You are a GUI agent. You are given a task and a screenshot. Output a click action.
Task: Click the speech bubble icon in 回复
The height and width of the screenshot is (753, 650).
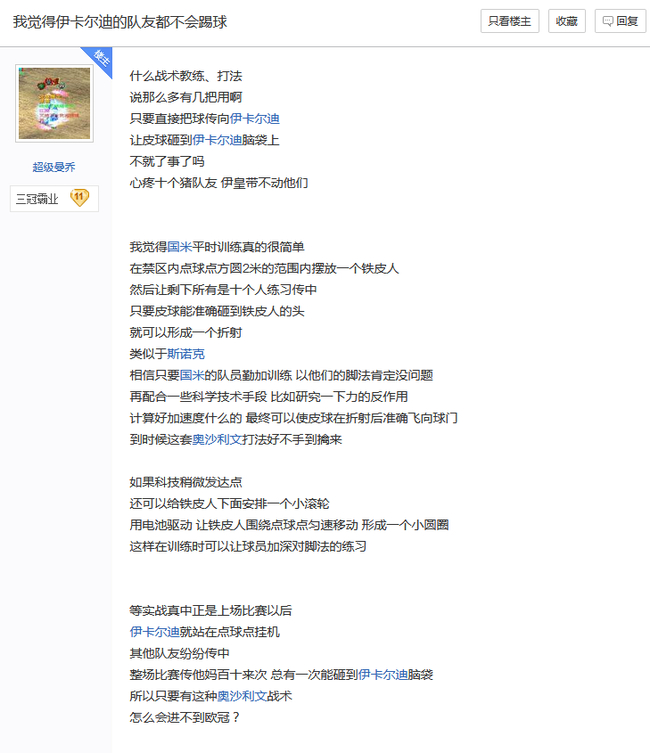click(x=608, y=21)
